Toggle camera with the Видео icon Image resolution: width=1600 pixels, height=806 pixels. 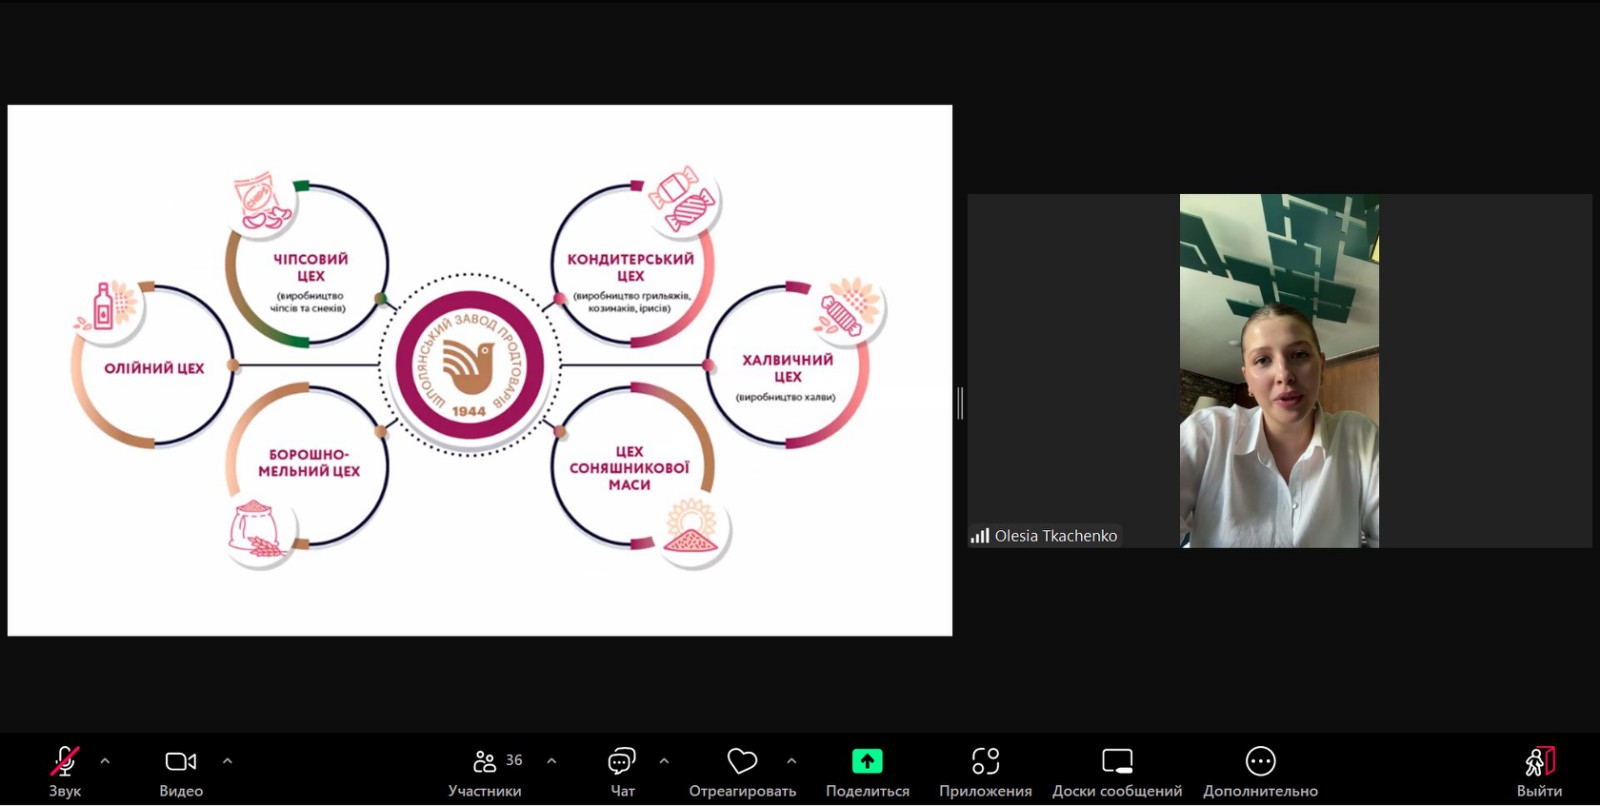pos(181,762)
